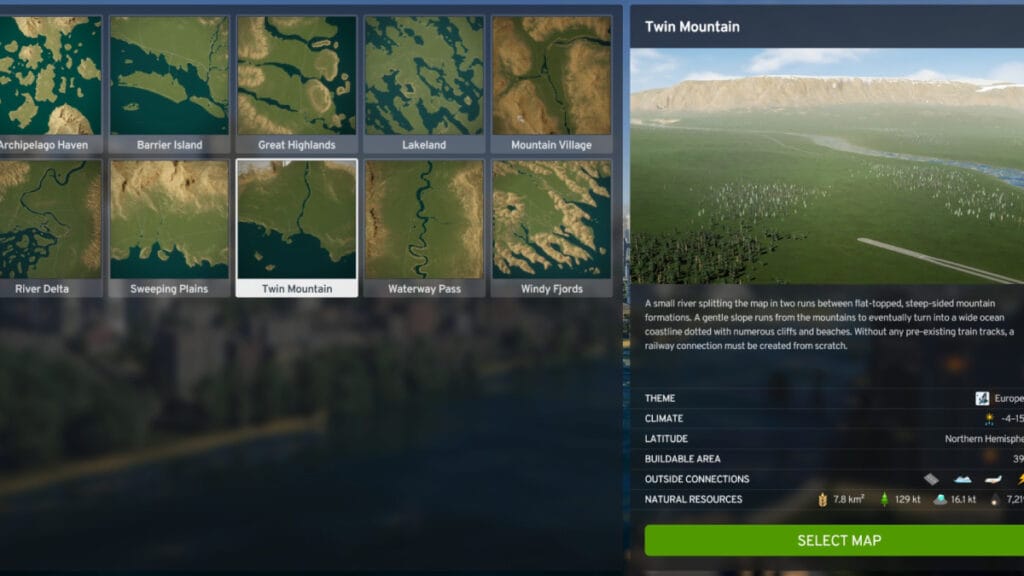Image resolution: width=1024 pixels, height=576 pixels.
Task: Click the airplane outside connection icon
Action: coord(992,479)
